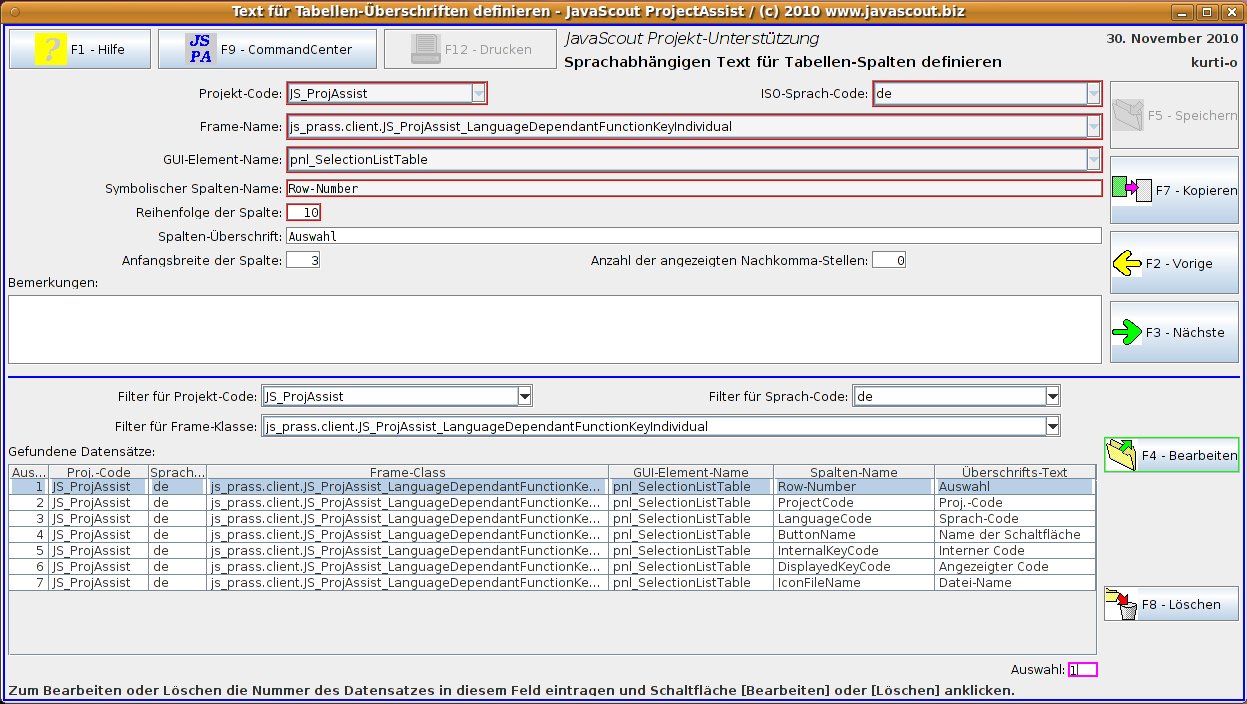Go to previous record with yellow arrow

point(1127,264)
